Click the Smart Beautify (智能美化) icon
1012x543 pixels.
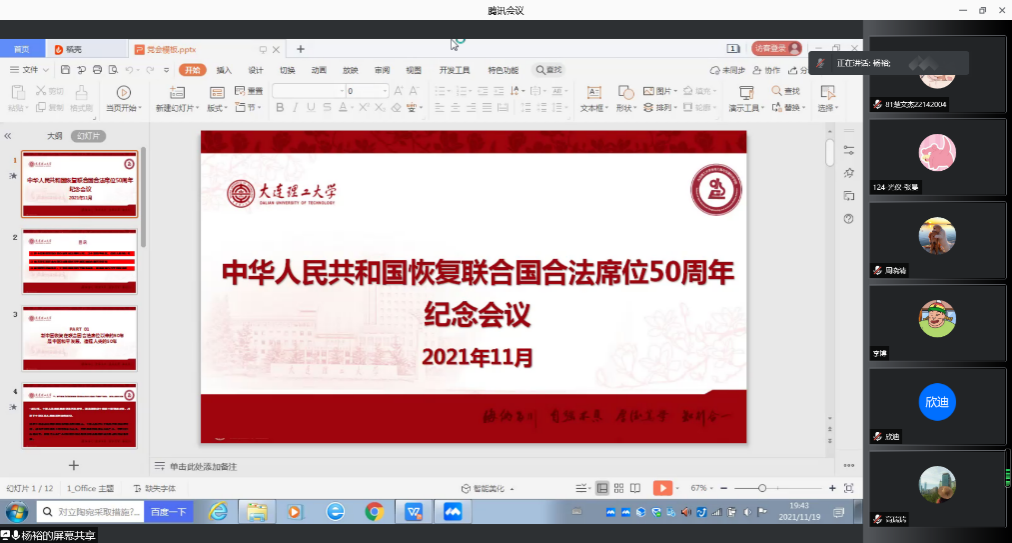466,489
